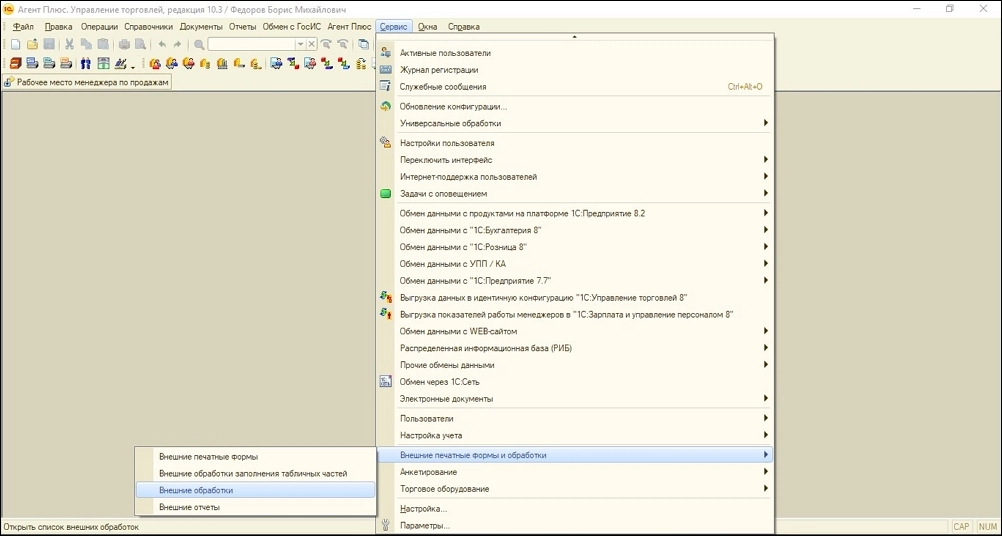The height and width of the screenshot is (536, 1002).
Task: Open Активные пользователи via its icon
Action: pos(385,53)
